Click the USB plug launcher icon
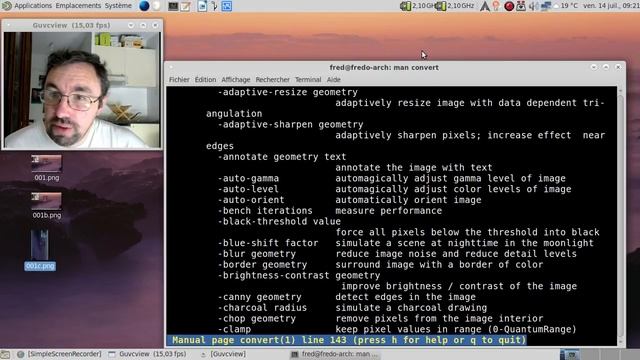This screenshot has height=360, width=640. pos(214,6)
